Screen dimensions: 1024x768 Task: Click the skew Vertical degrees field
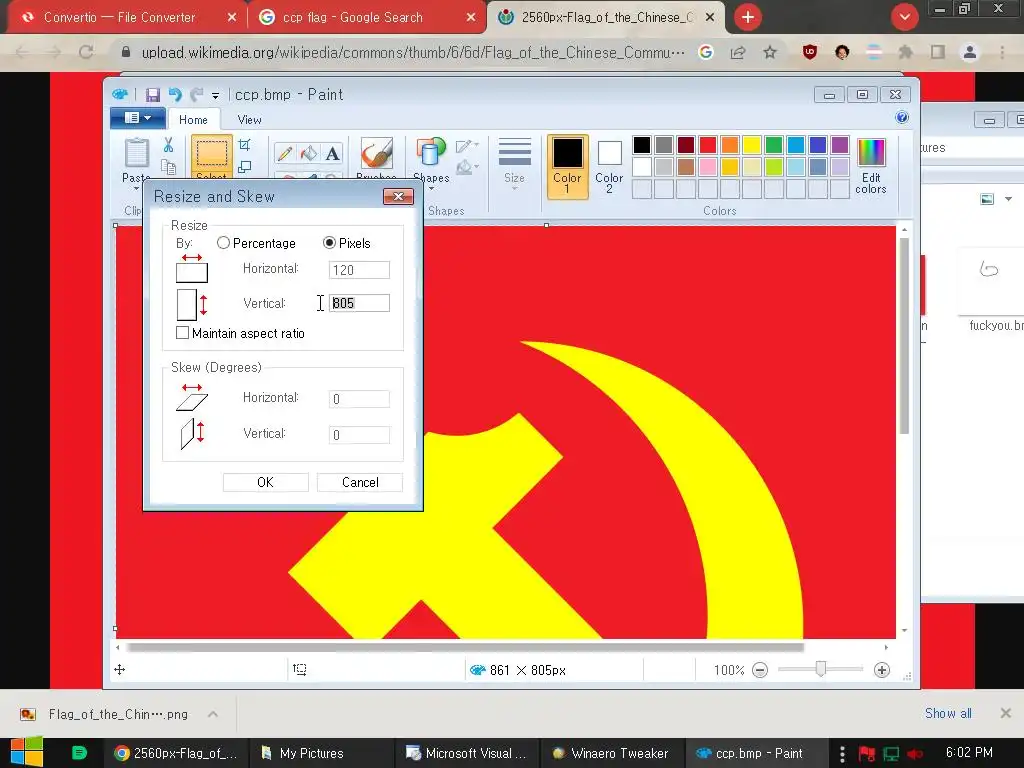pyautogui.click(x=359, y=435)
